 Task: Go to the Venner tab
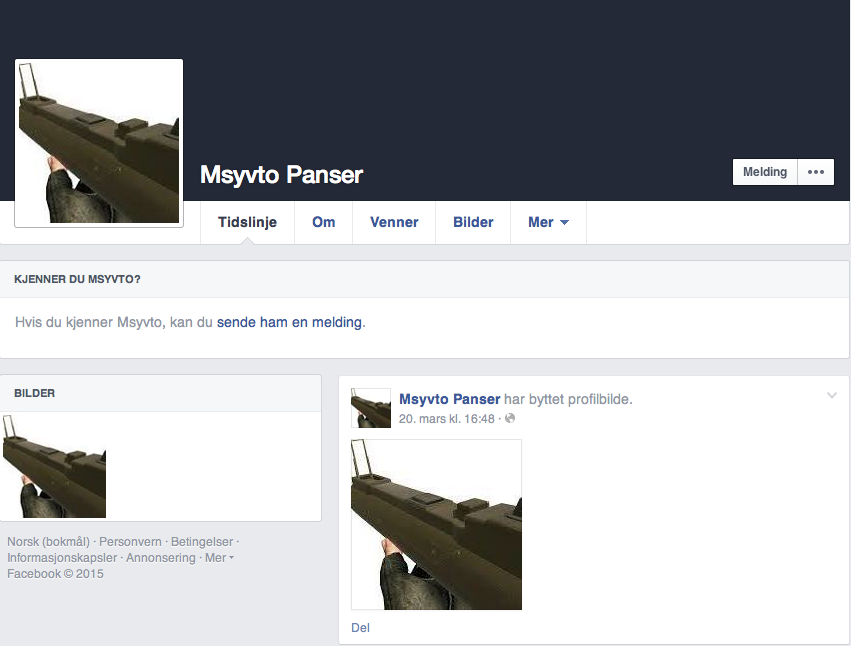tap(394, 223)
